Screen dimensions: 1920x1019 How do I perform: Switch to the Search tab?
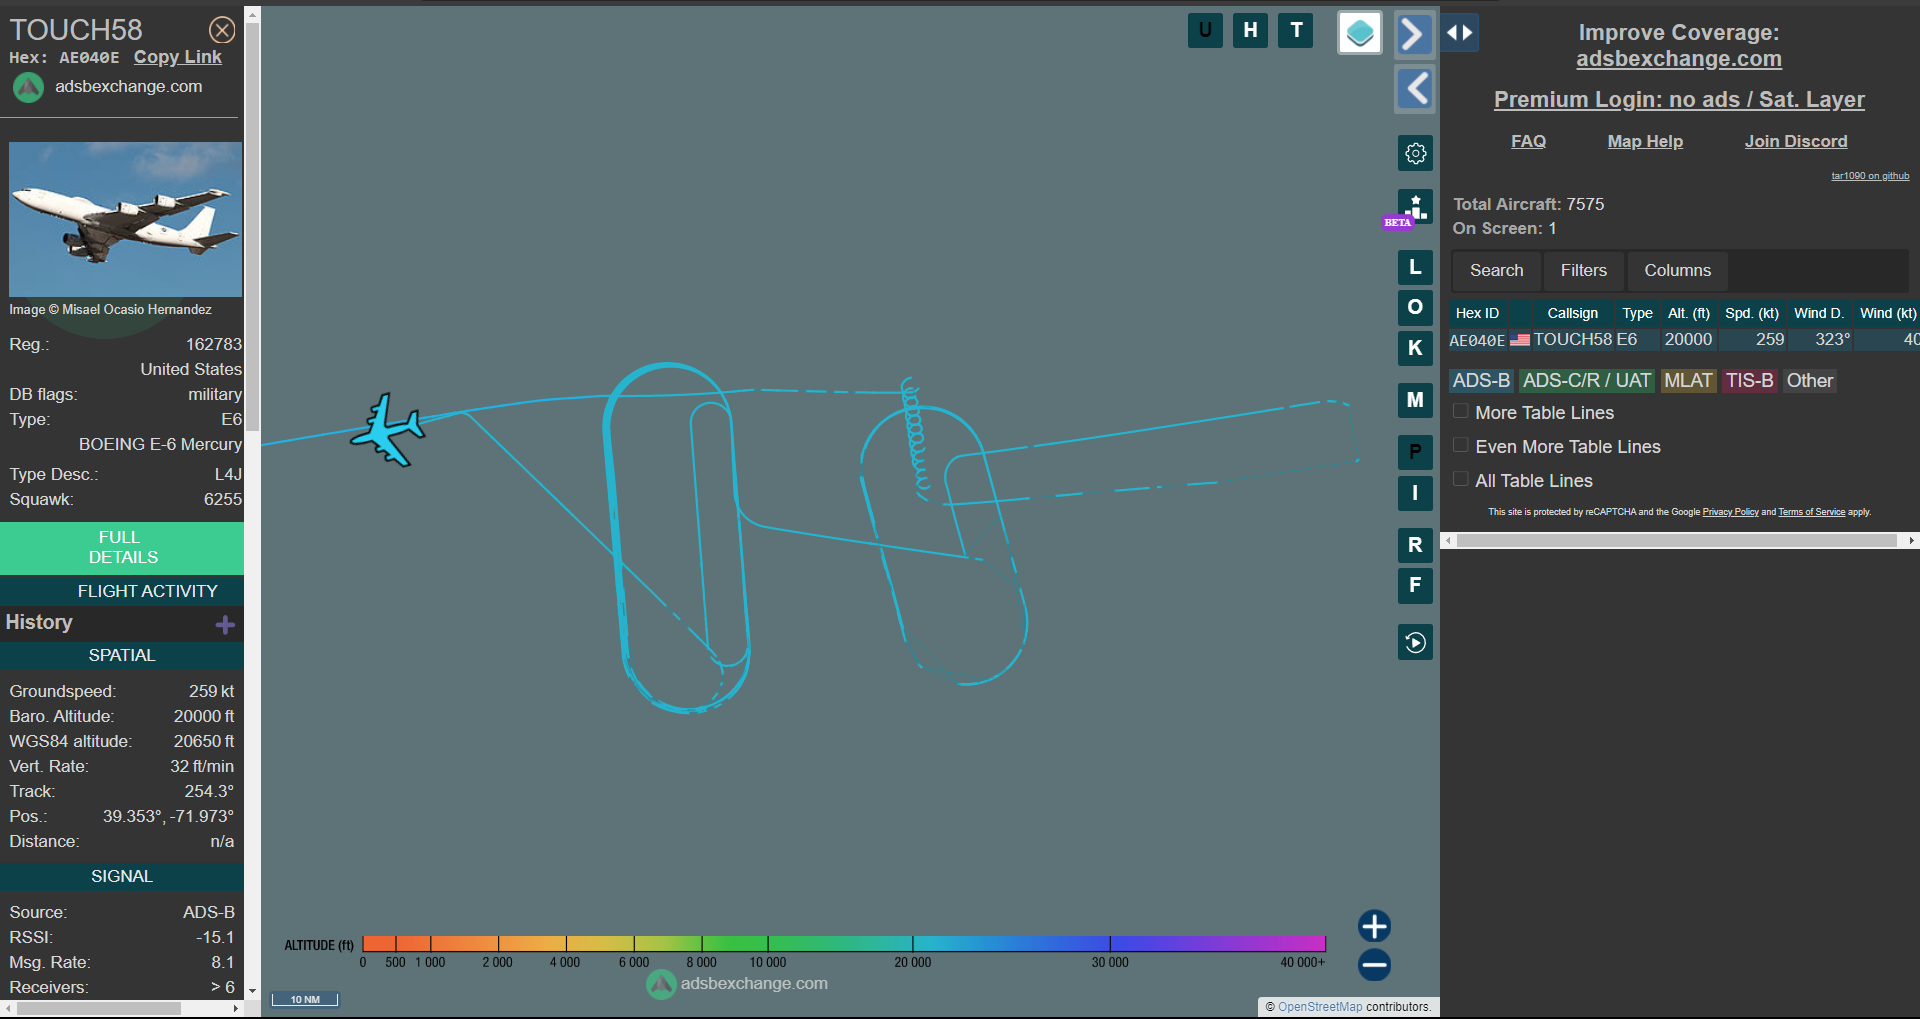(1496, 271)
